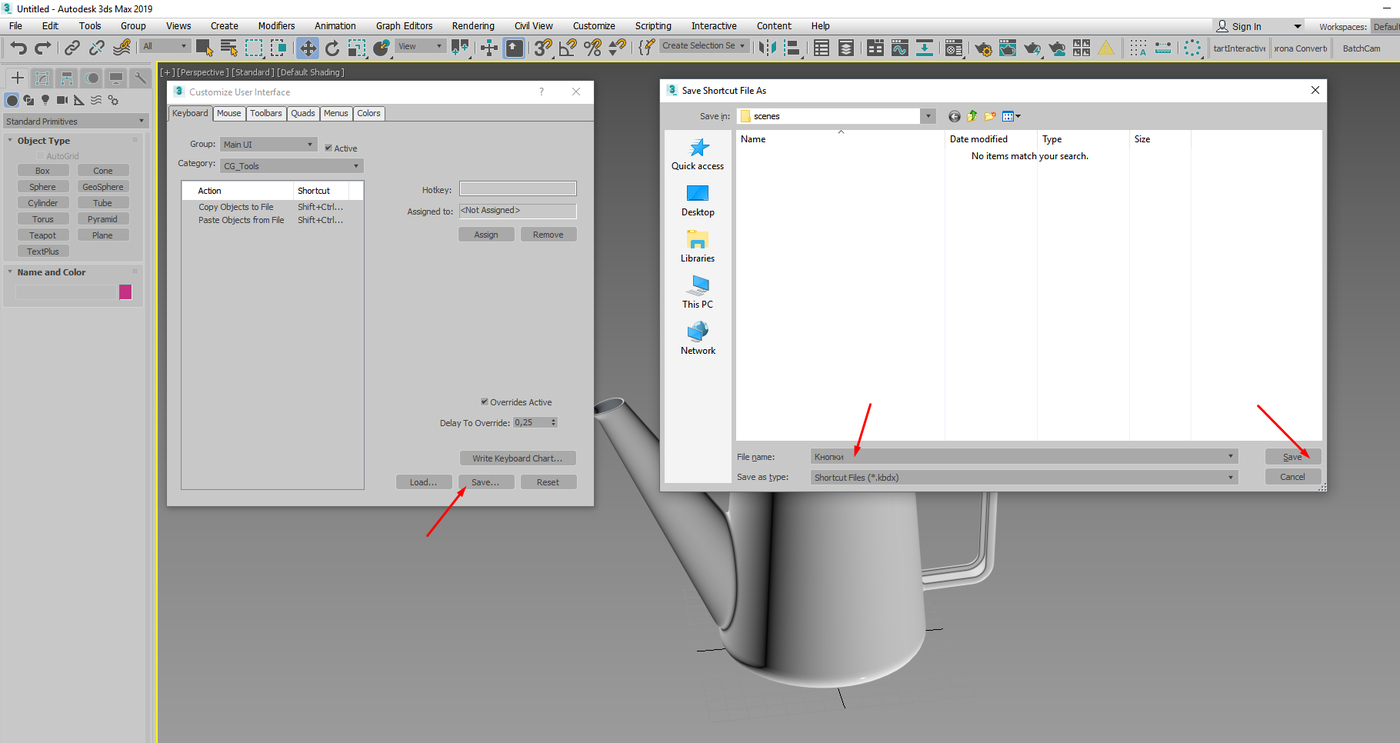Click the Create New Folder icon
Screen dimensions: 1400x743
pos(990,116)
